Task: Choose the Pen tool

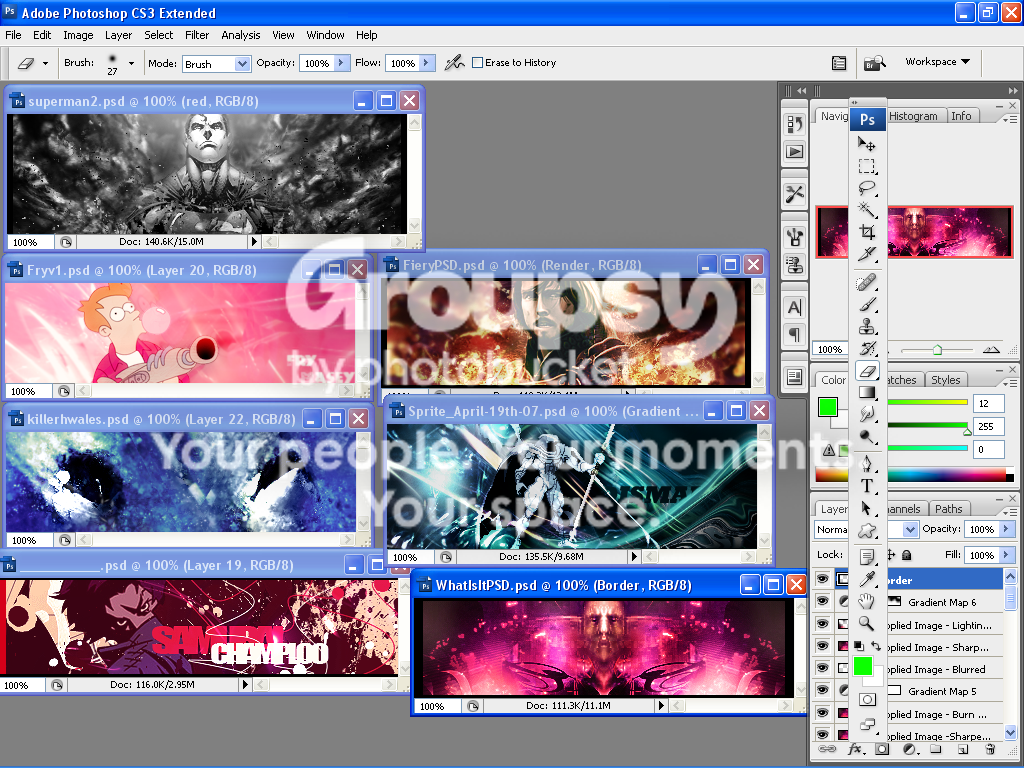Action: pyautogui.click(x=867, y=464)
